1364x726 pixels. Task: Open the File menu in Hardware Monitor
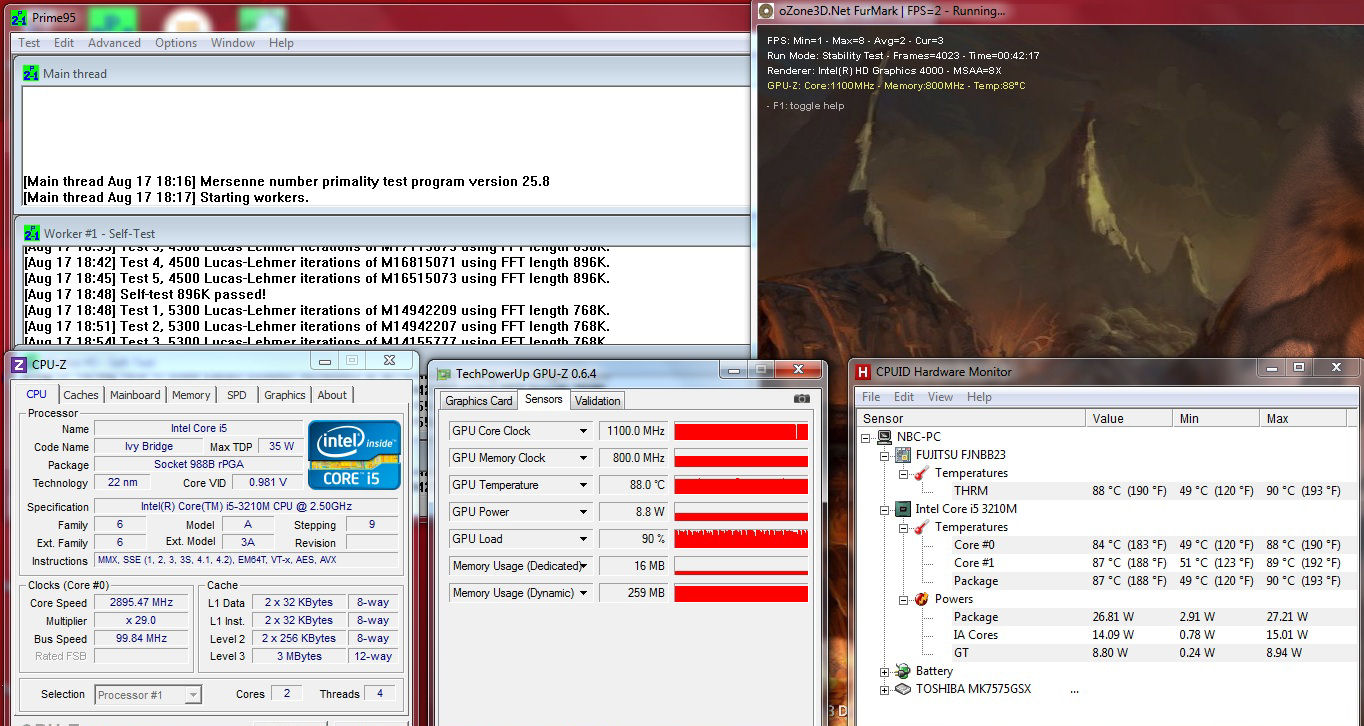click(871, 397)
